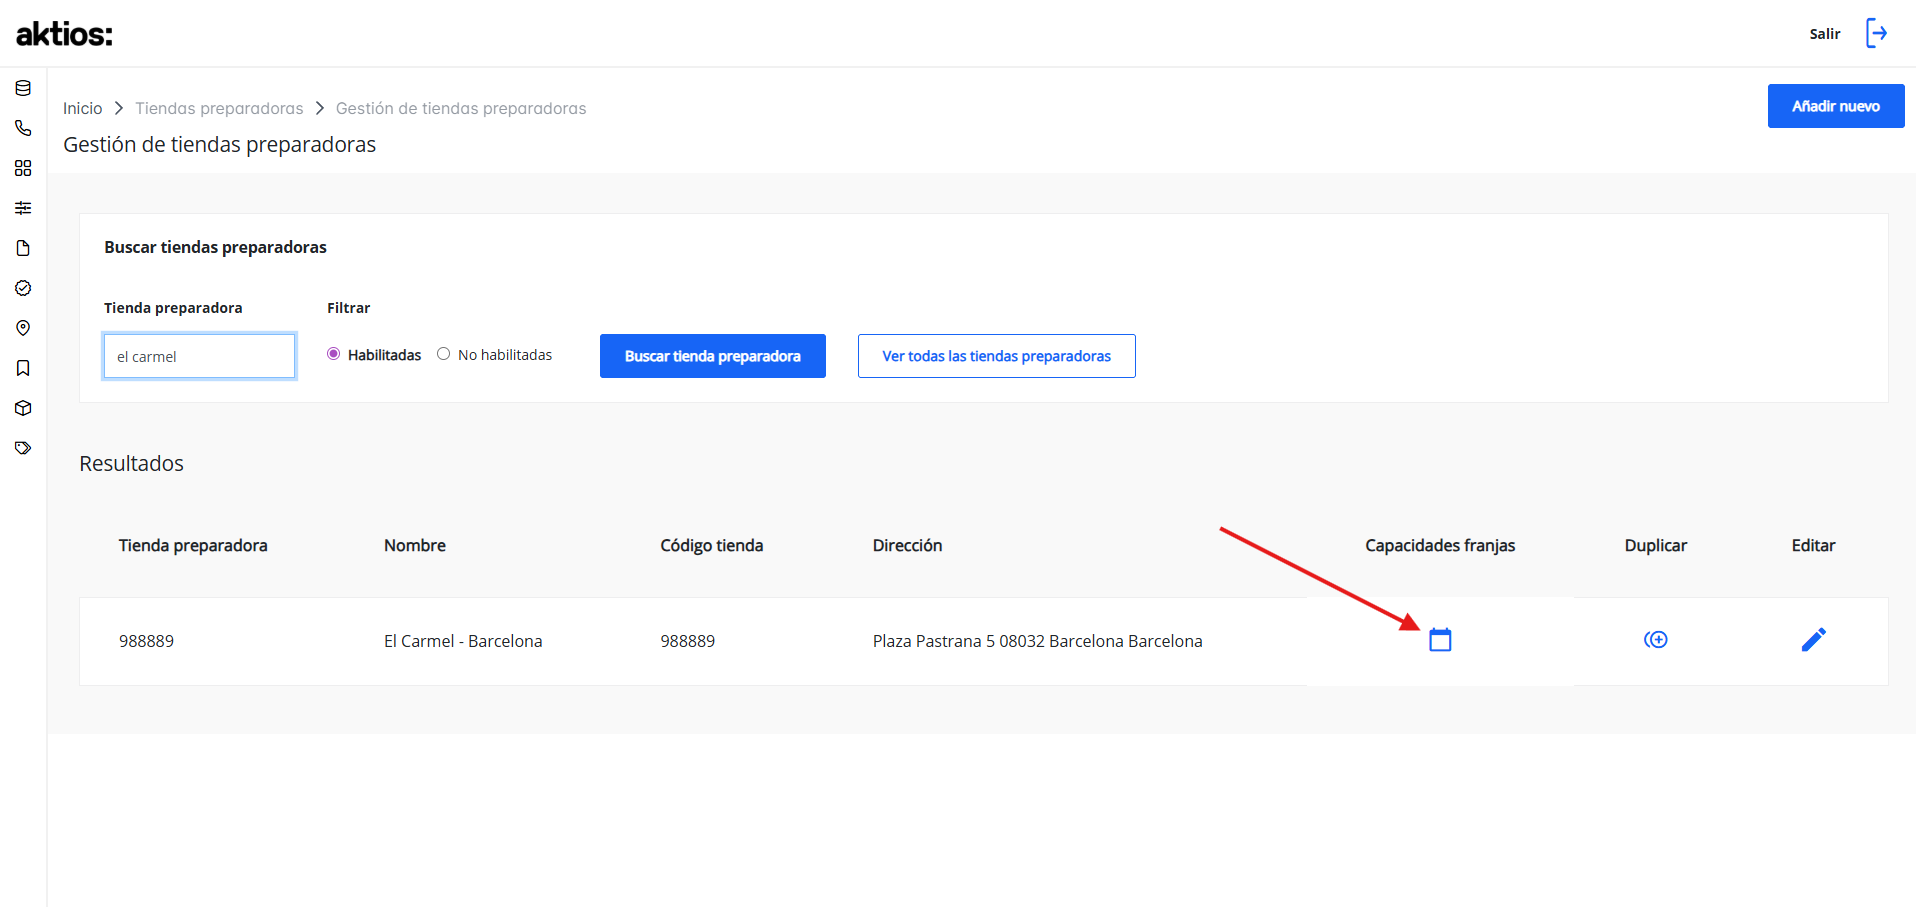Open the package box sidebar icon
The height and width of the screenshot is (907, 1916).
coord(23,408)
